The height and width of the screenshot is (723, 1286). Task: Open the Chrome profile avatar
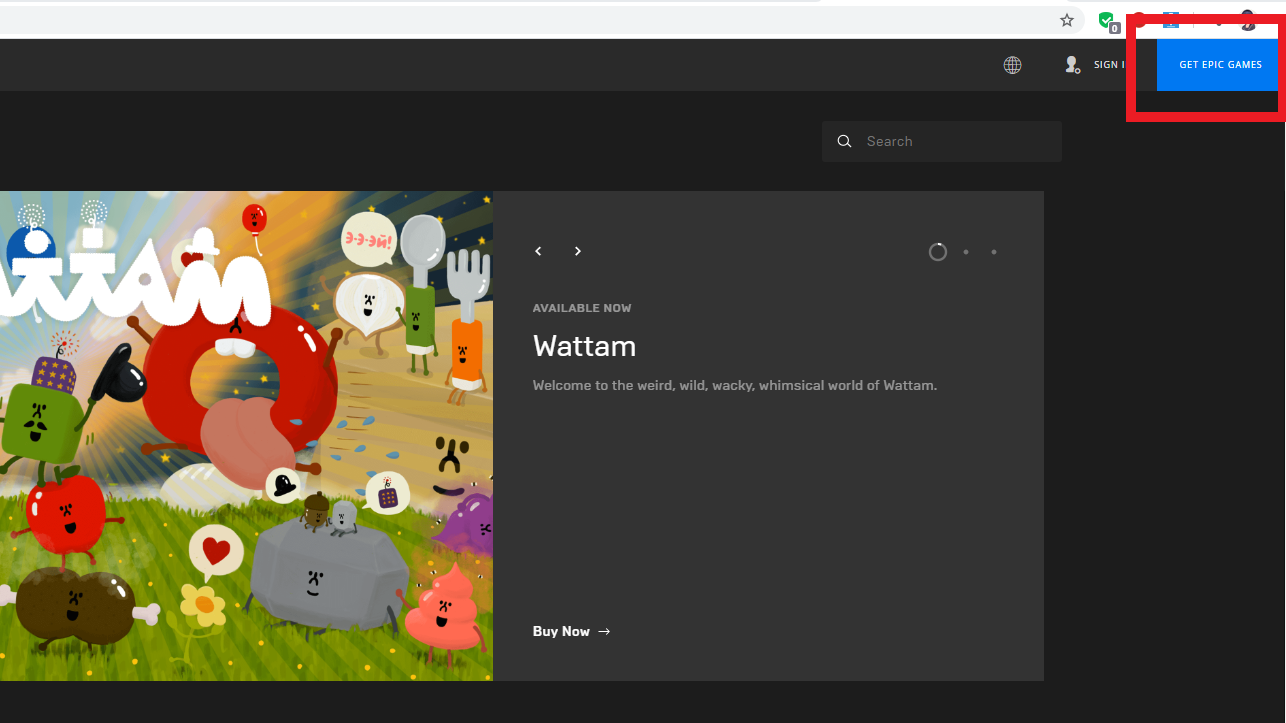click(1248, 18)
